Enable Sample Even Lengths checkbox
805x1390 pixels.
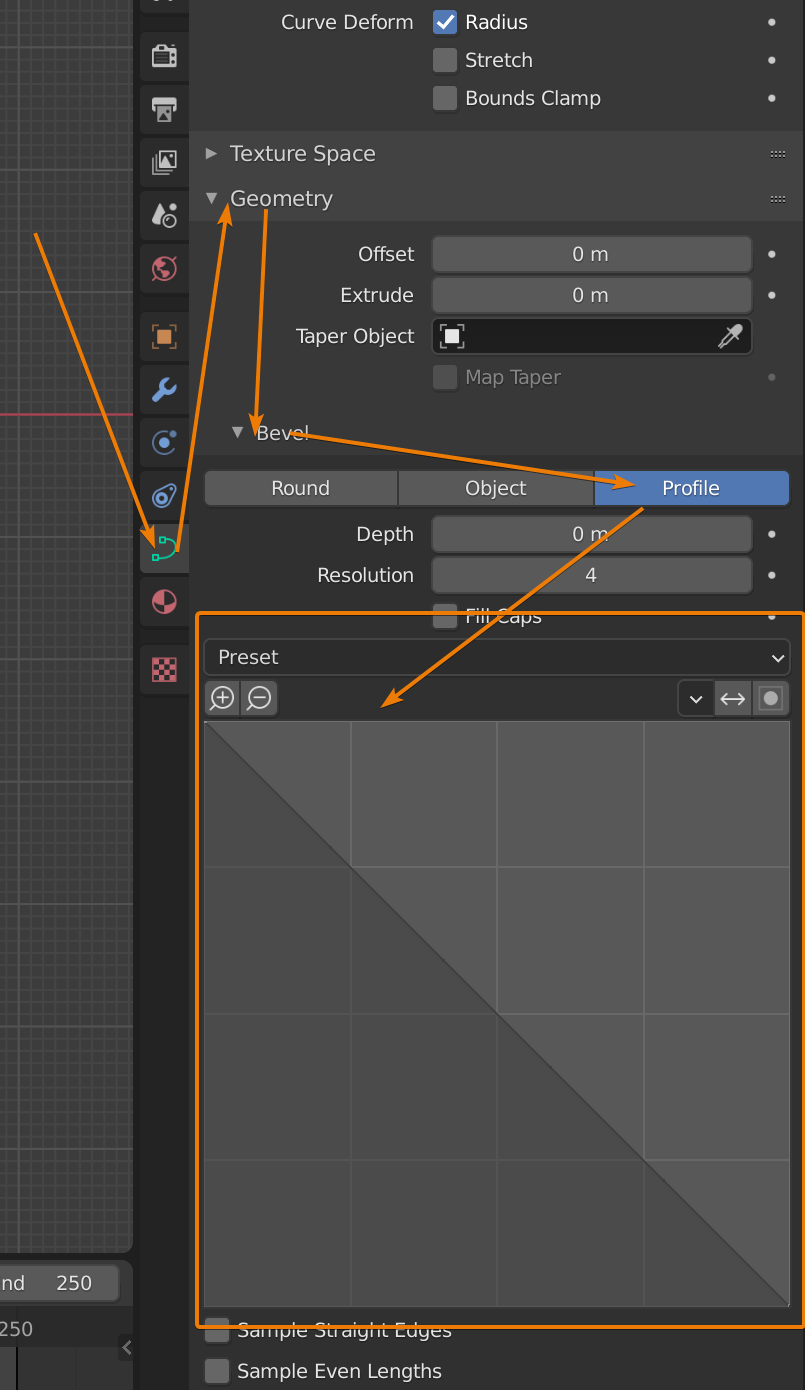click(x=216, y=1371)
